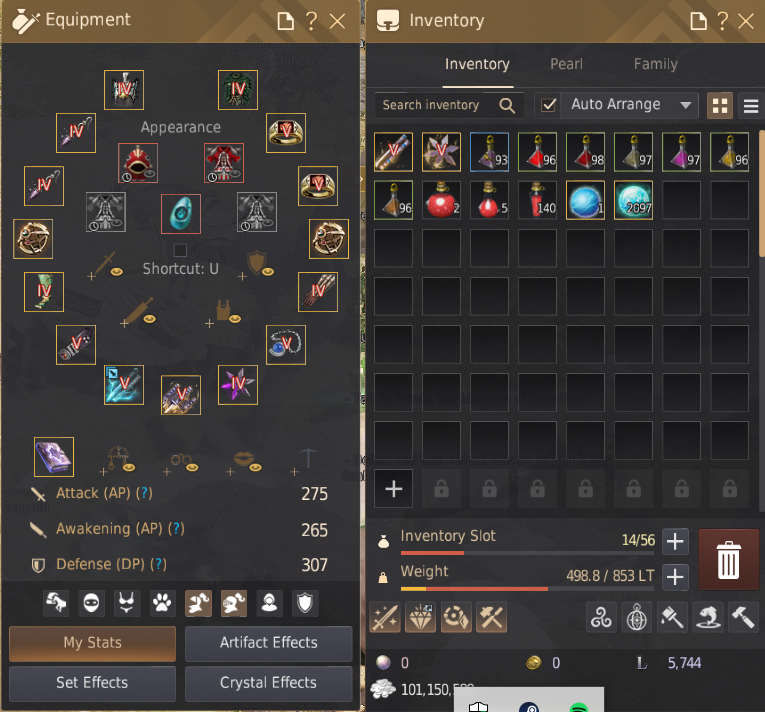Increase weight limit with plus button
Image resolution: width=765 pixels, height=712 pixels.
(675, 577)
